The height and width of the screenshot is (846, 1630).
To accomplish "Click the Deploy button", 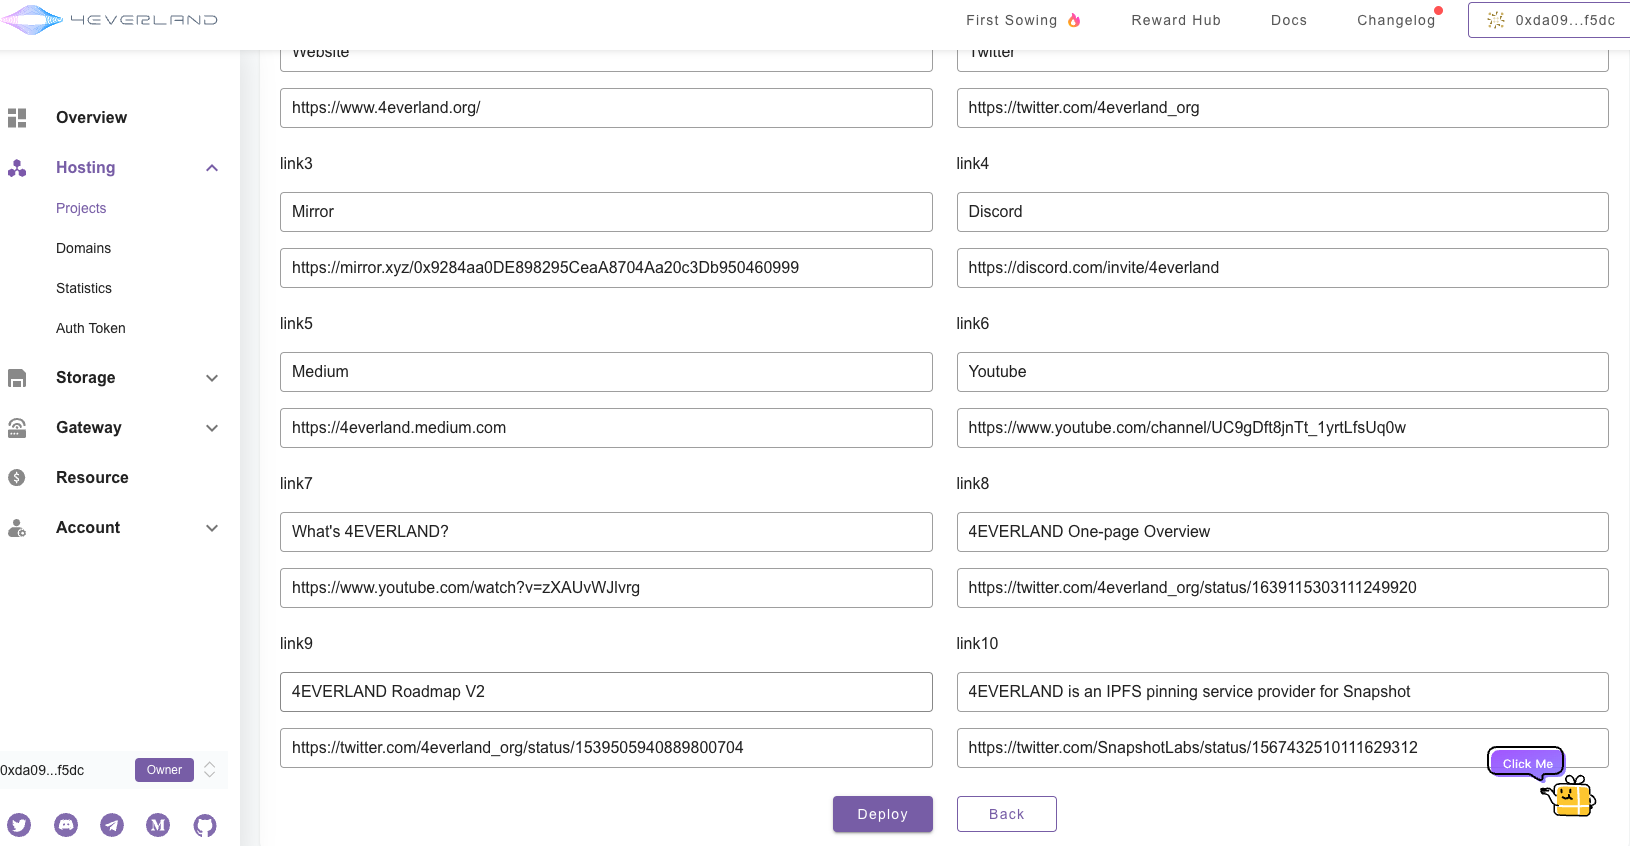I will [x=883, y=814].
